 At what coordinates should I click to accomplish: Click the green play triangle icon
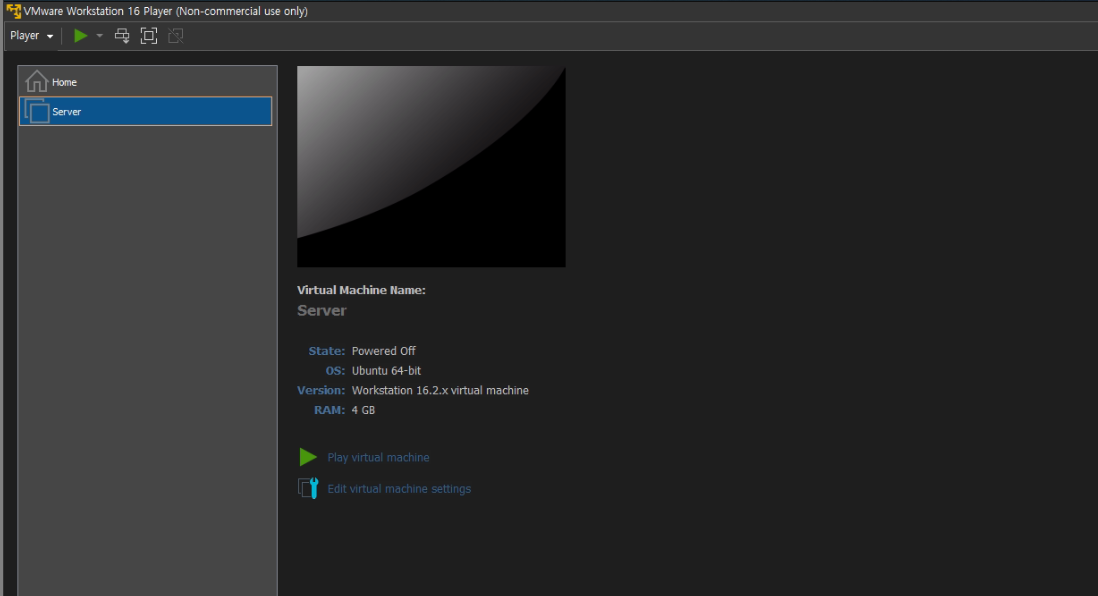click(308, 457)
